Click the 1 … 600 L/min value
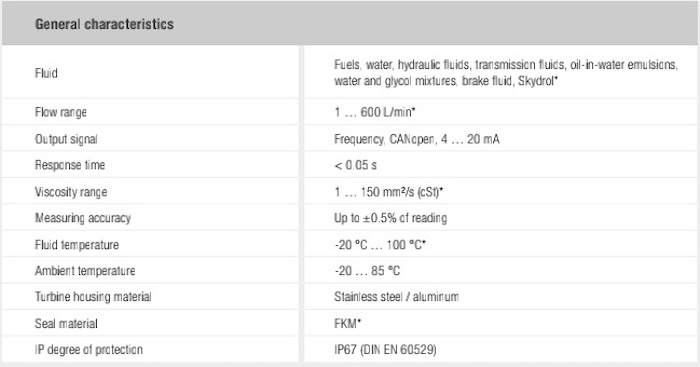700x367 pixels. point(375,112)
